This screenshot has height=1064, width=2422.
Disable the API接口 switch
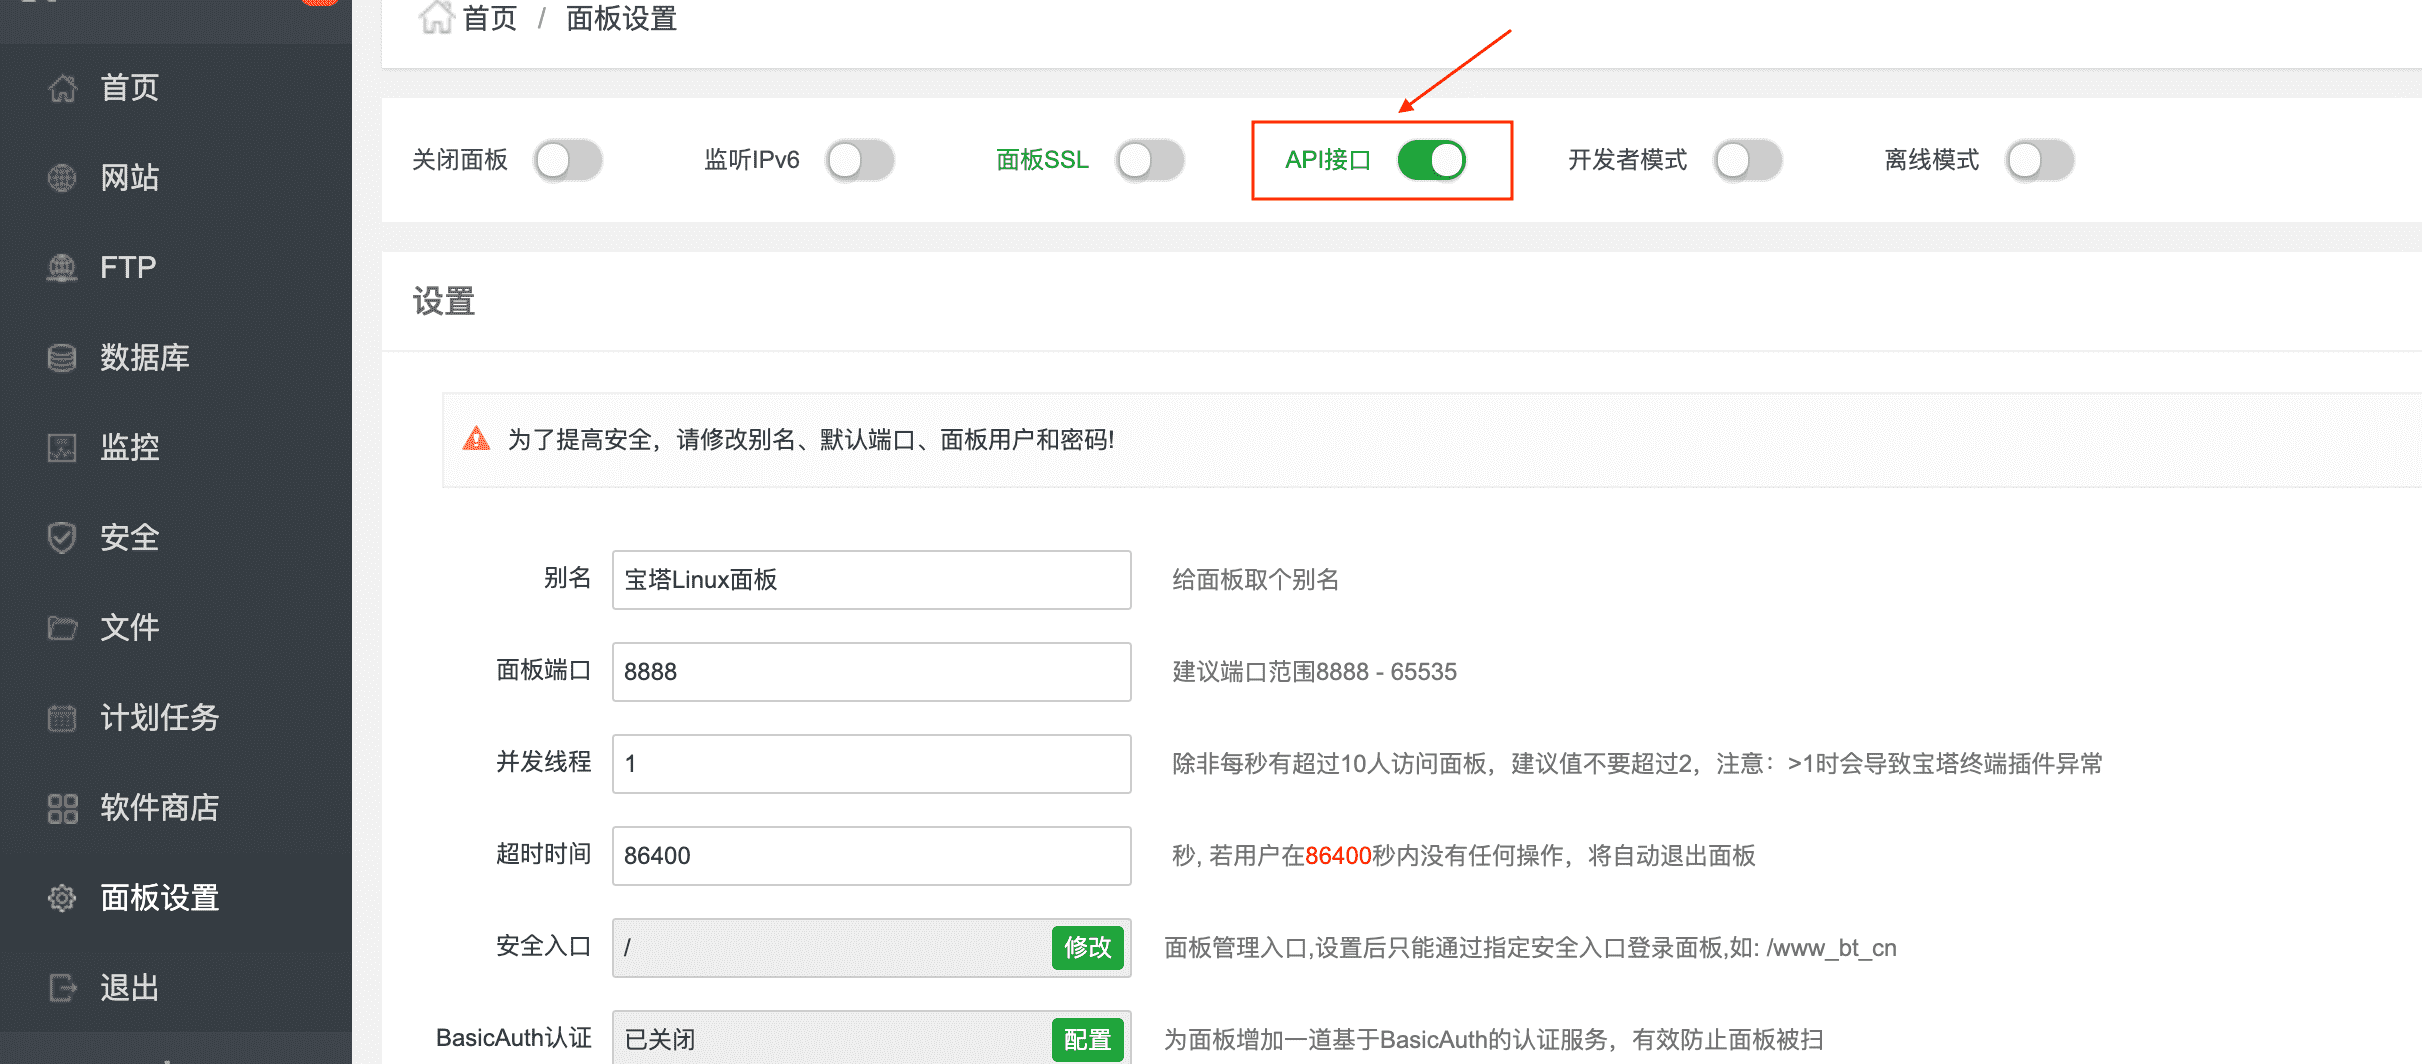click(1432, 160)
